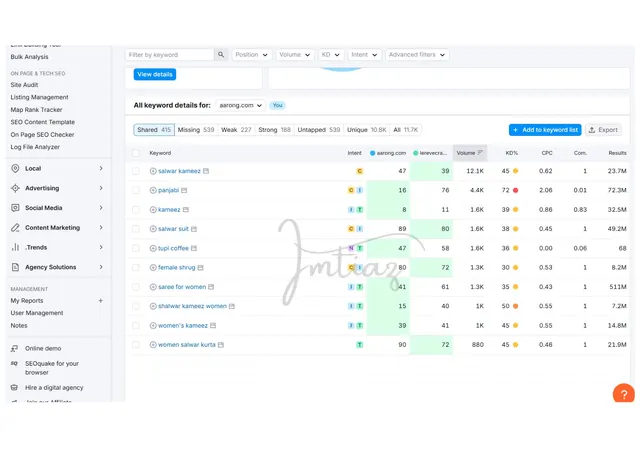Viewport: 640px width, 452px height.
Task: Open SERP icon next to panjabi
Action: point(184,190)
